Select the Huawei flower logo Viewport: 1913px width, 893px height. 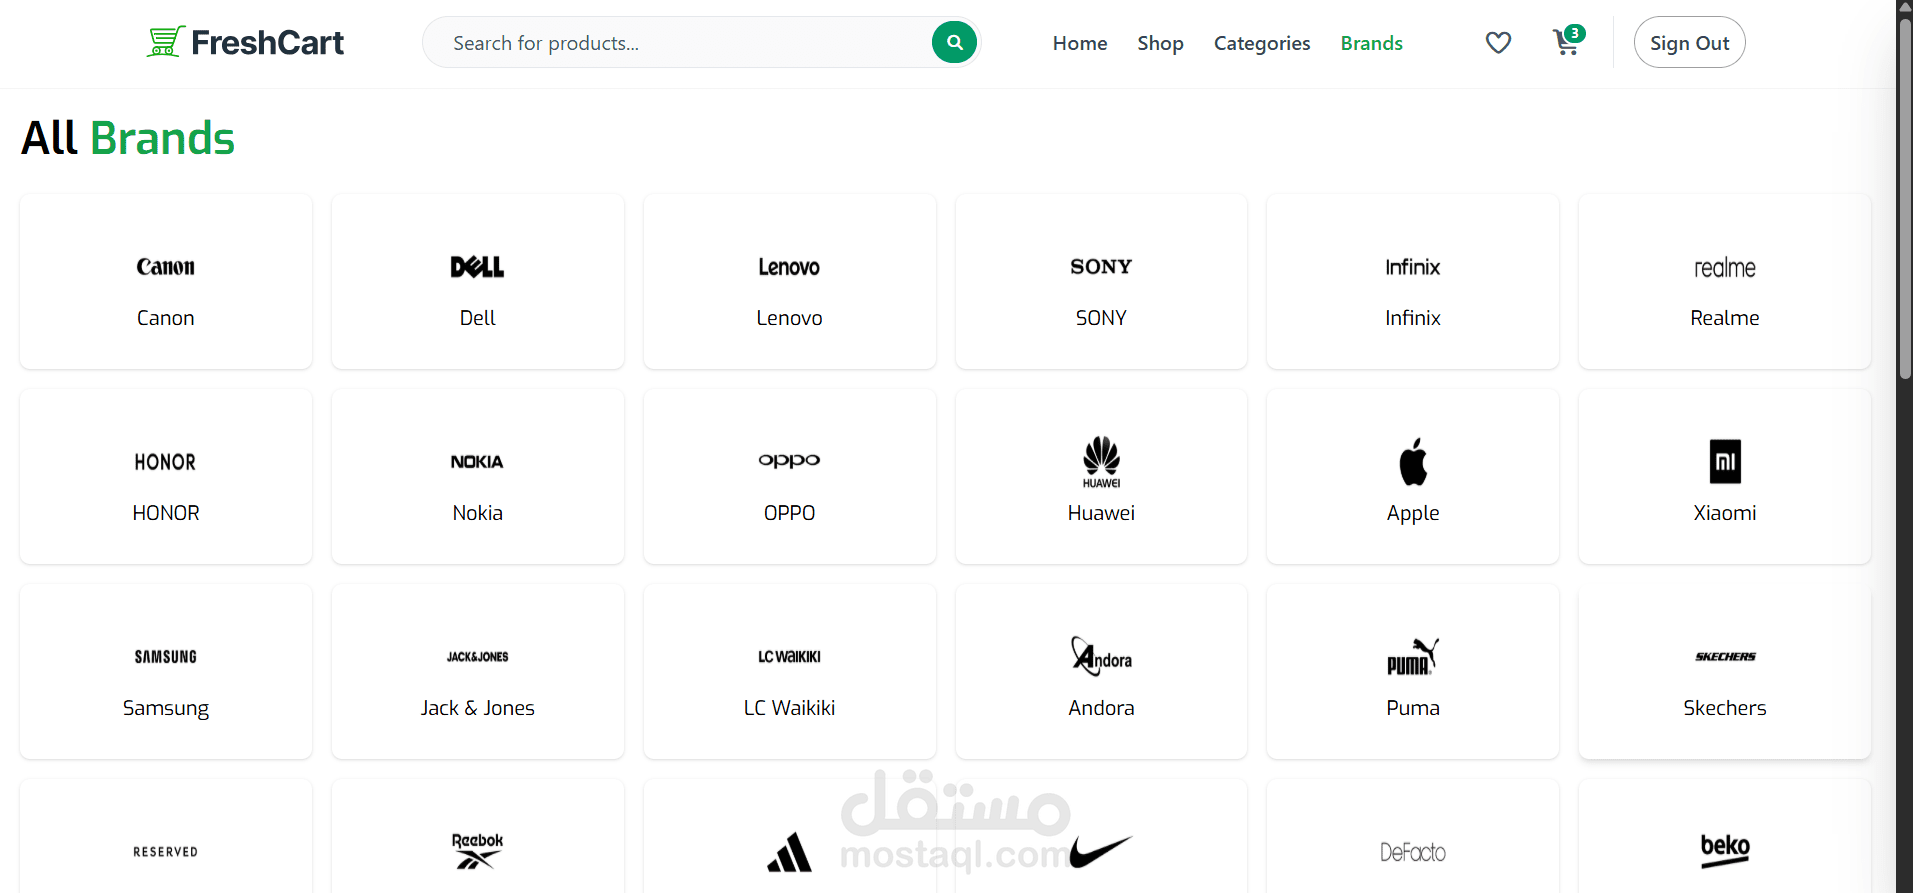pyautogui.click(x=1101, y=461)
